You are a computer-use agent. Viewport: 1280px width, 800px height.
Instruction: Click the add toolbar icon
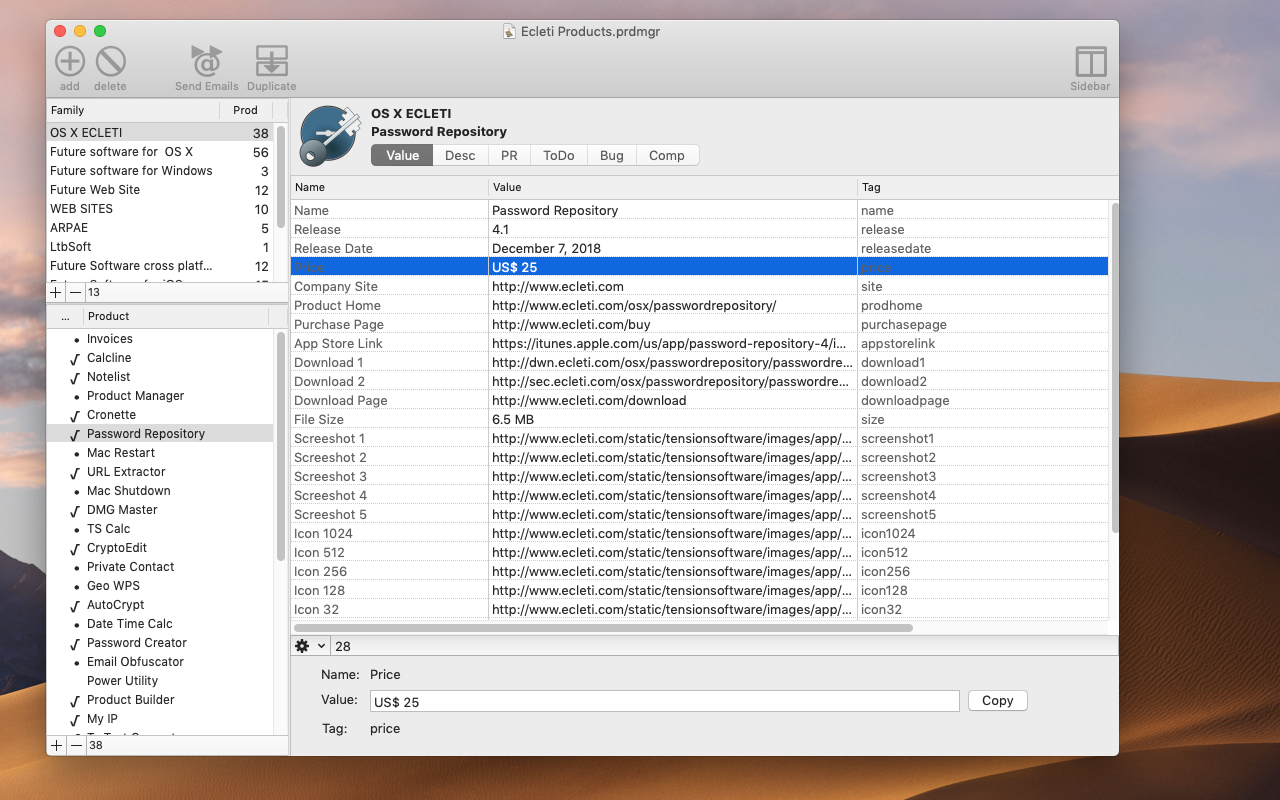tap(69, 62)
